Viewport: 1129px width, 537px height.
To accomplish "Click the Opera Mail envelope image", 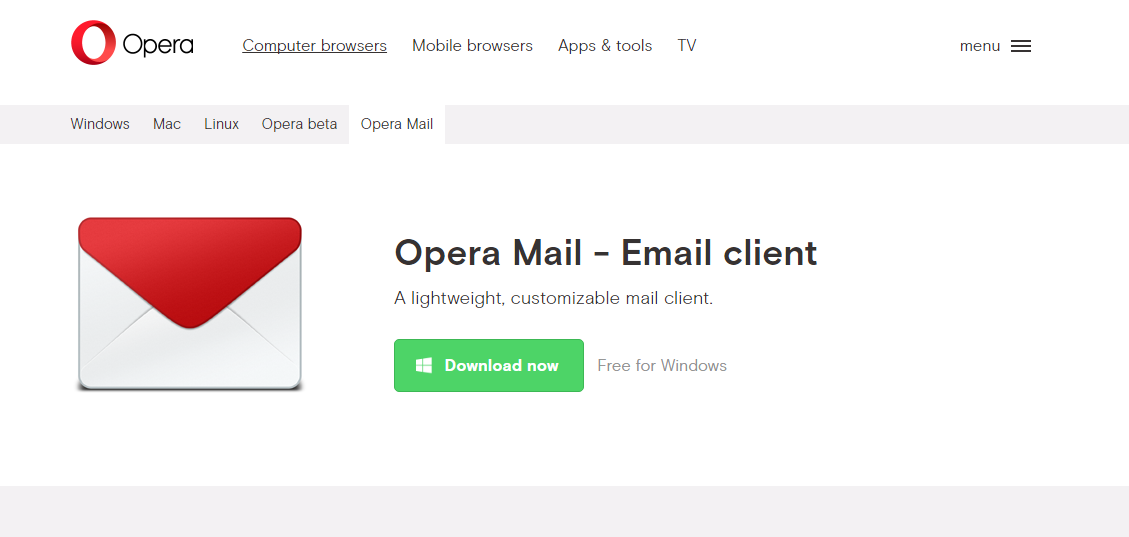I will pyautogui.click(x=189, y=304).
